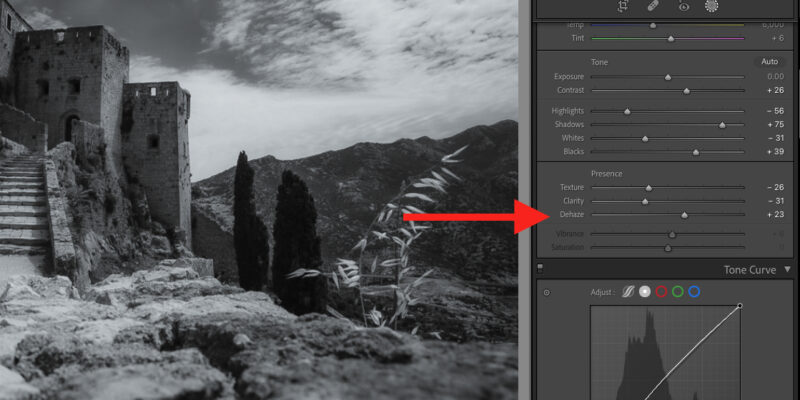Click the Highlights label

568,111
